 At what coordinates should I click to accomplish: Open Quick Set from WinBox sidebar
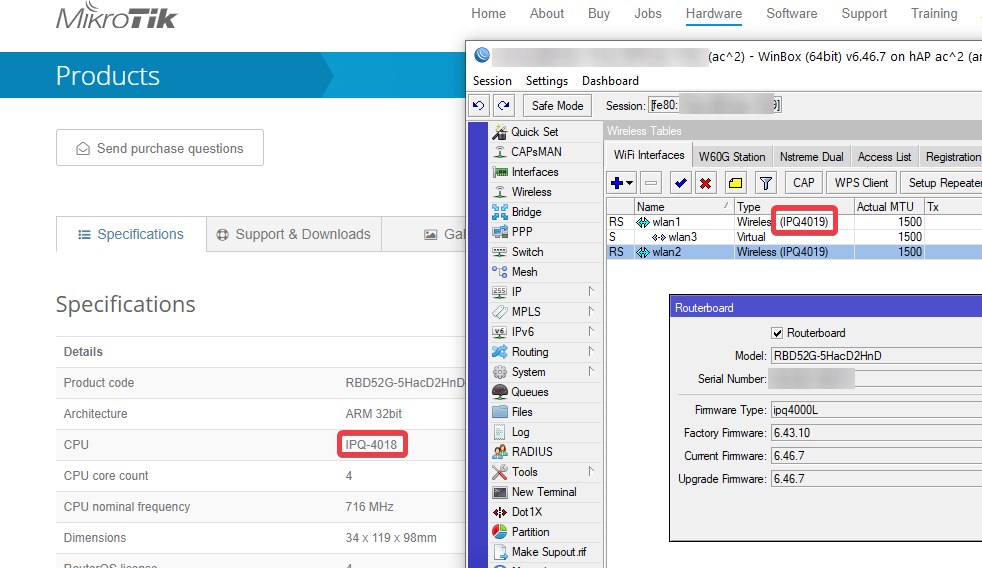pos(534,132)
